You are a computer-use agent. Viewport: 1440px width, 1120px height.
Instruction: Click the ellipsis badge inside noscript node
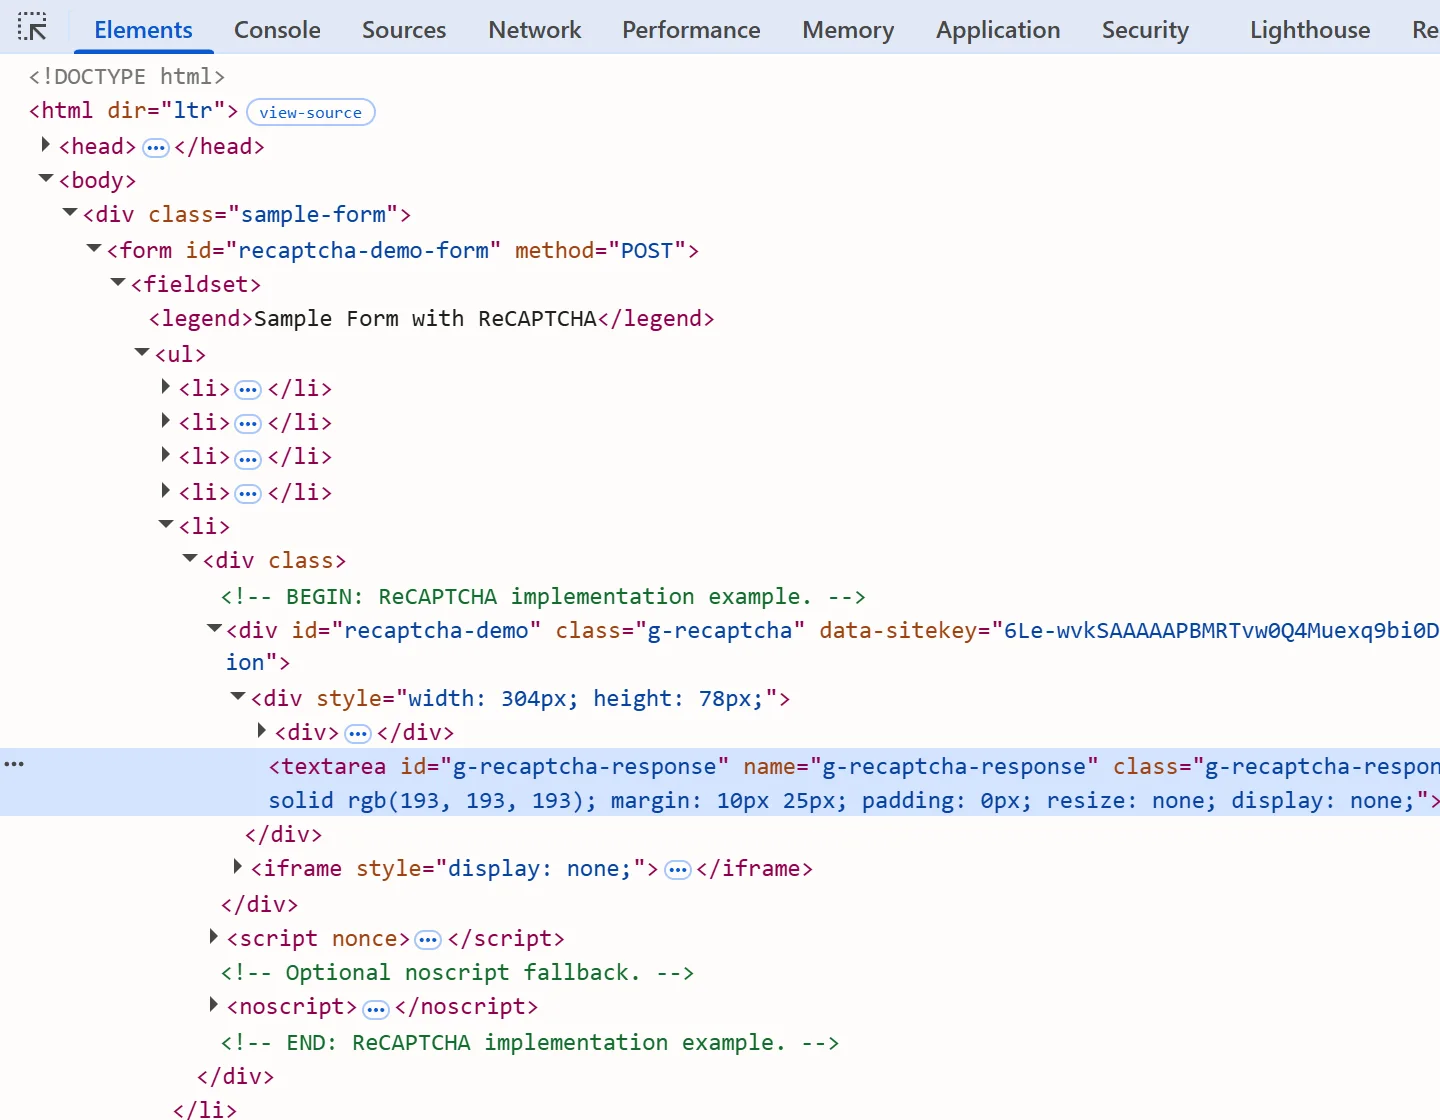click(376, 1009)
